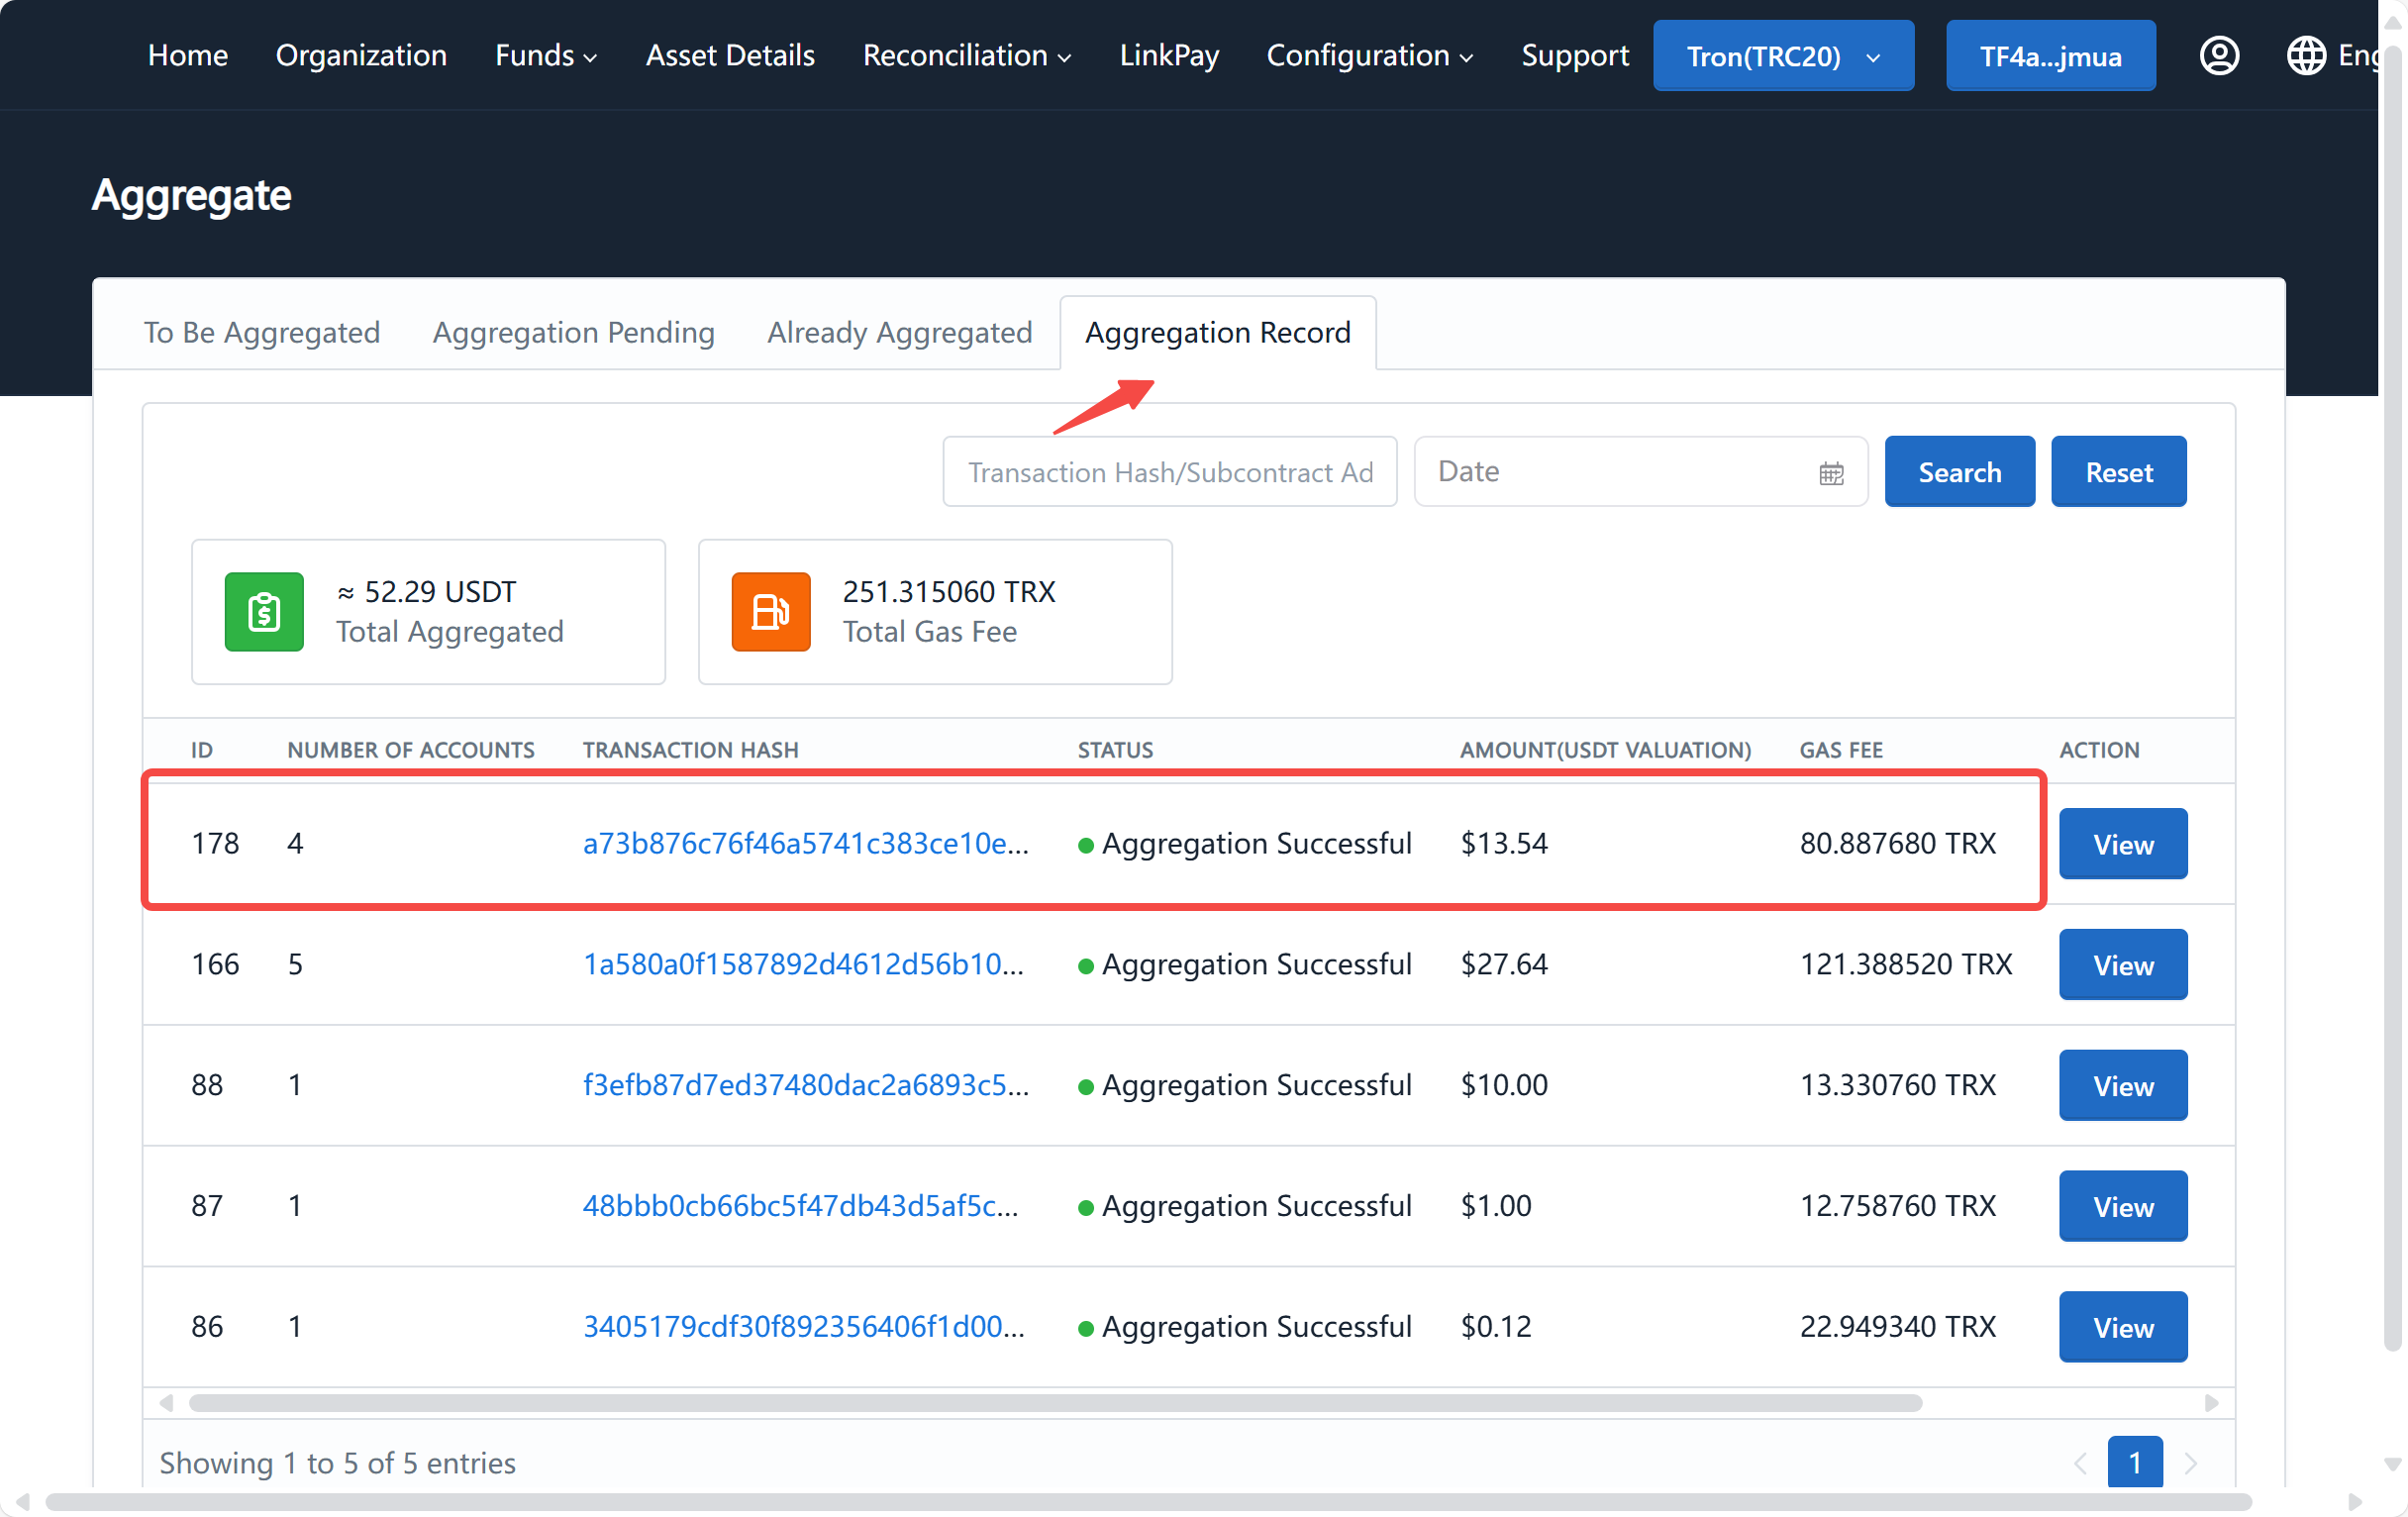Click the Date input field
Viewport: 2408px width, 1517px height.
point(1640,471)
